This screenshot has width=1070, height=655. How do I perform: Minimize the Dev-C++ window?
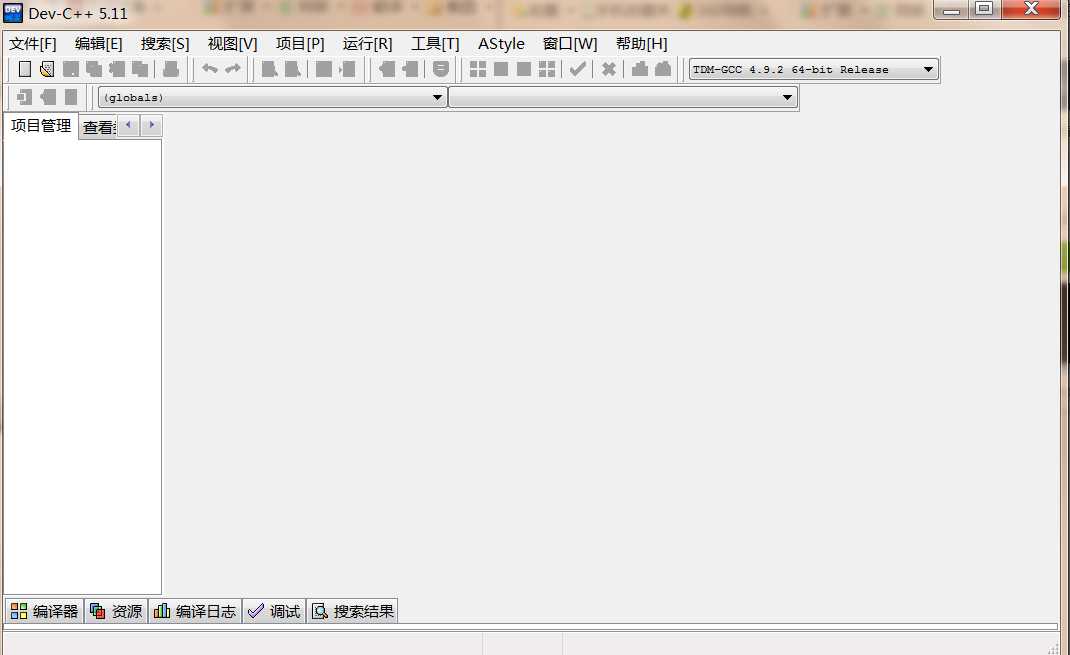coord(951,10)
